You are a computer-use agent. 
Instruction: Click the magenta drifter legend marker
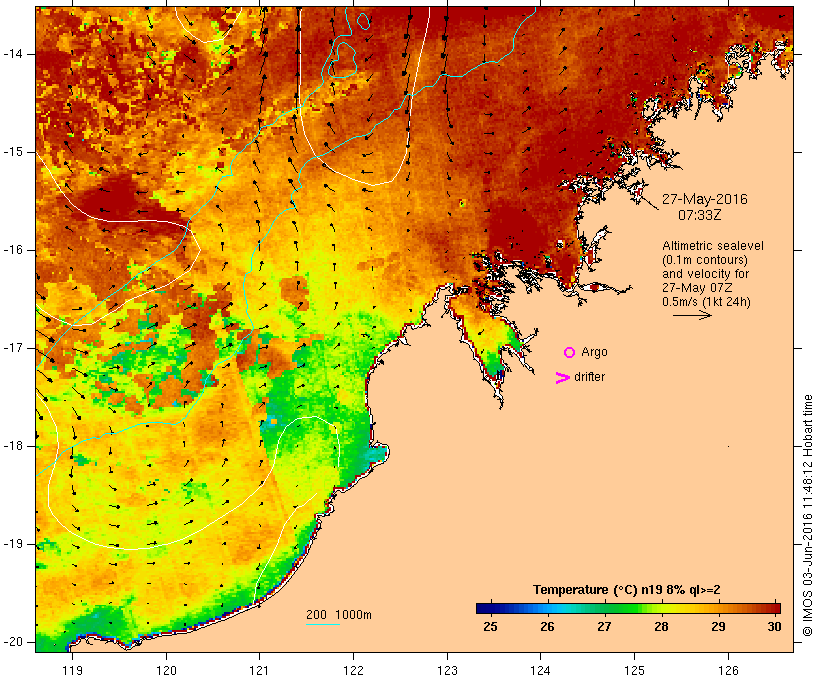click(x=563, y=378)
